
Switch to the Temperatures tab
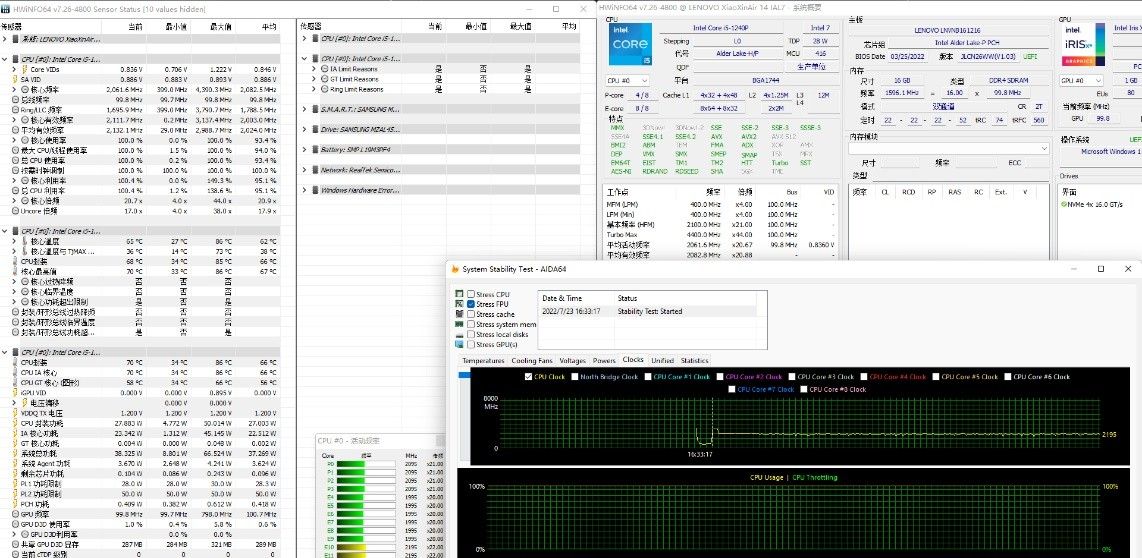click(x=484, y=361)
